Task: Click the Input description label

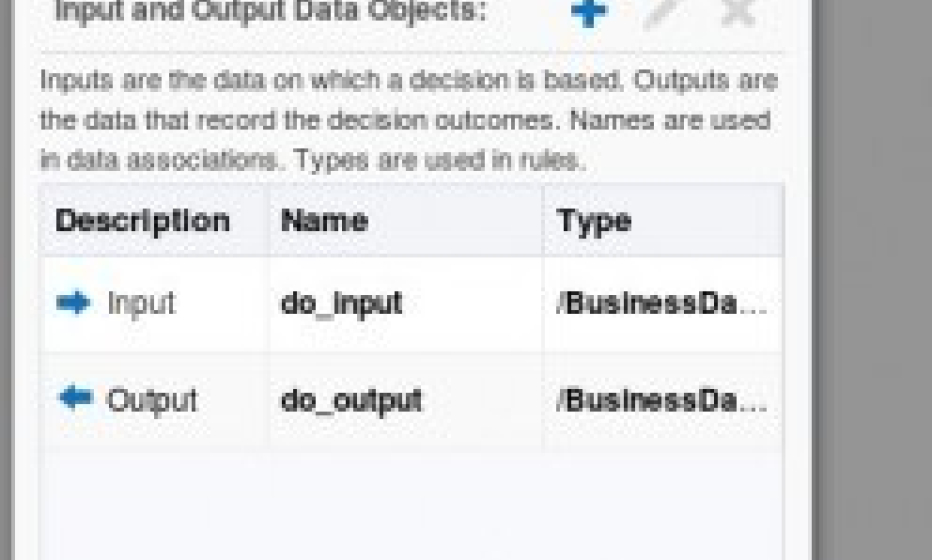Action: click(141, 304)
